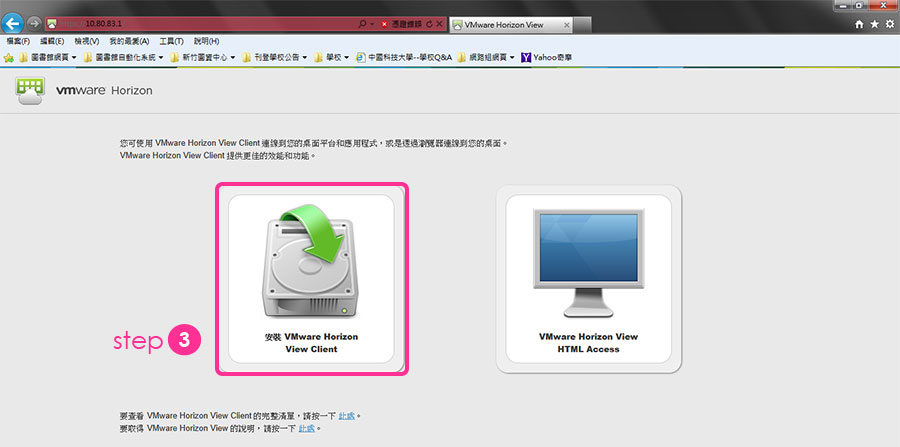Screen dimensions: 900x447
Task: Open the Yahoo奇摩 bookmark
Action: (546, 57)
